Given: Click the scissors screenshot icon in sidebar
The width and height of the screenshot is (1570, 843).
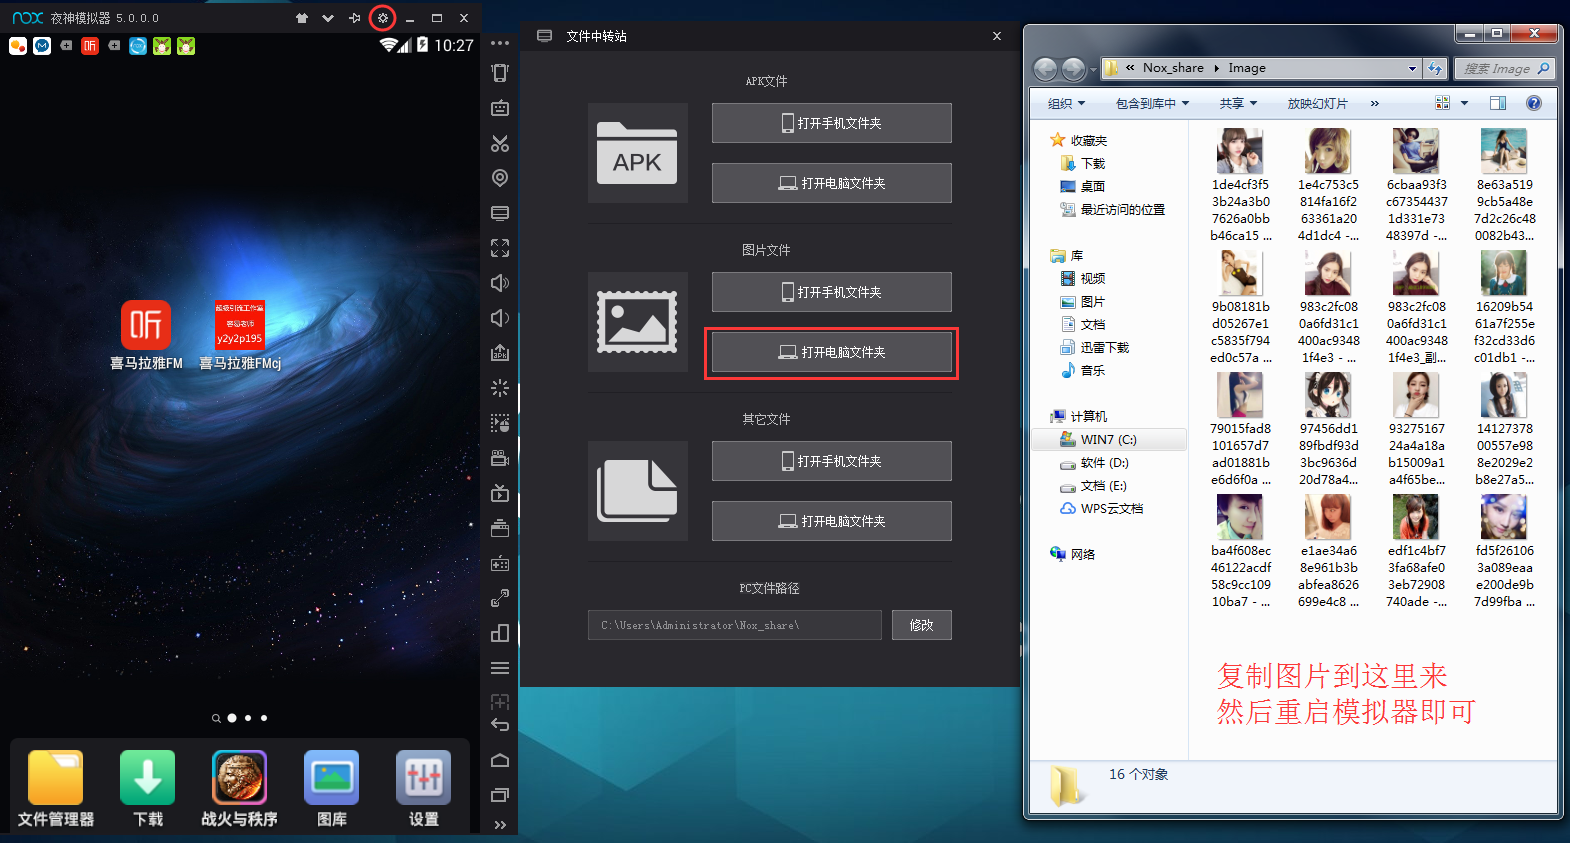Looking at the screenshot, I should [x=500, y=143].
